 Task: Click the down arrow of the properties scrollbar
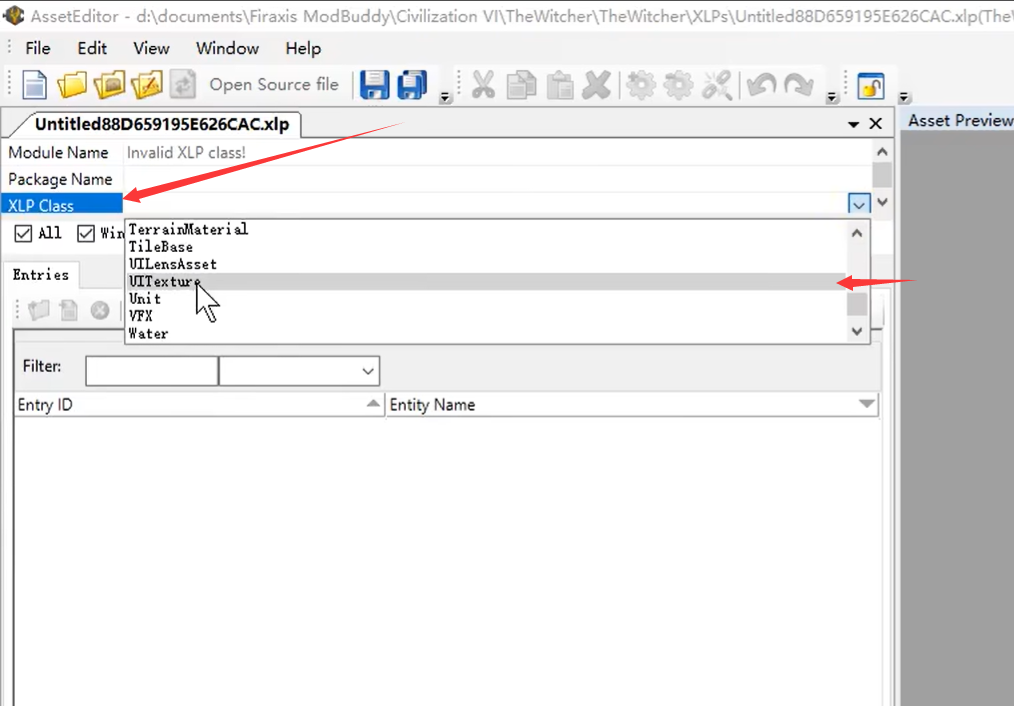(x=882, y=202)
